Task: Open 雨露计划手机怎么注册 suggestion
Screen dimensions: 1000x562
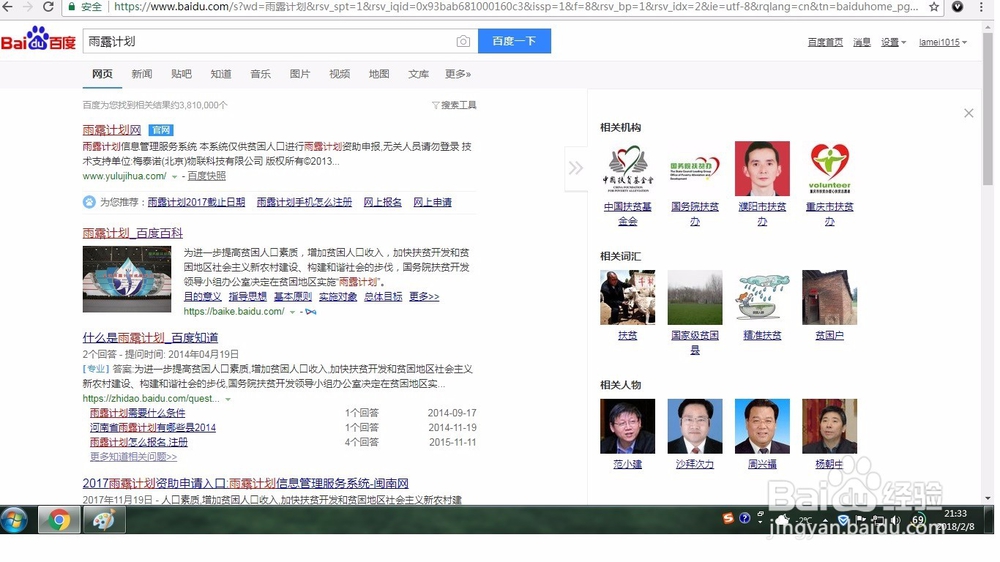Action: 304,202
